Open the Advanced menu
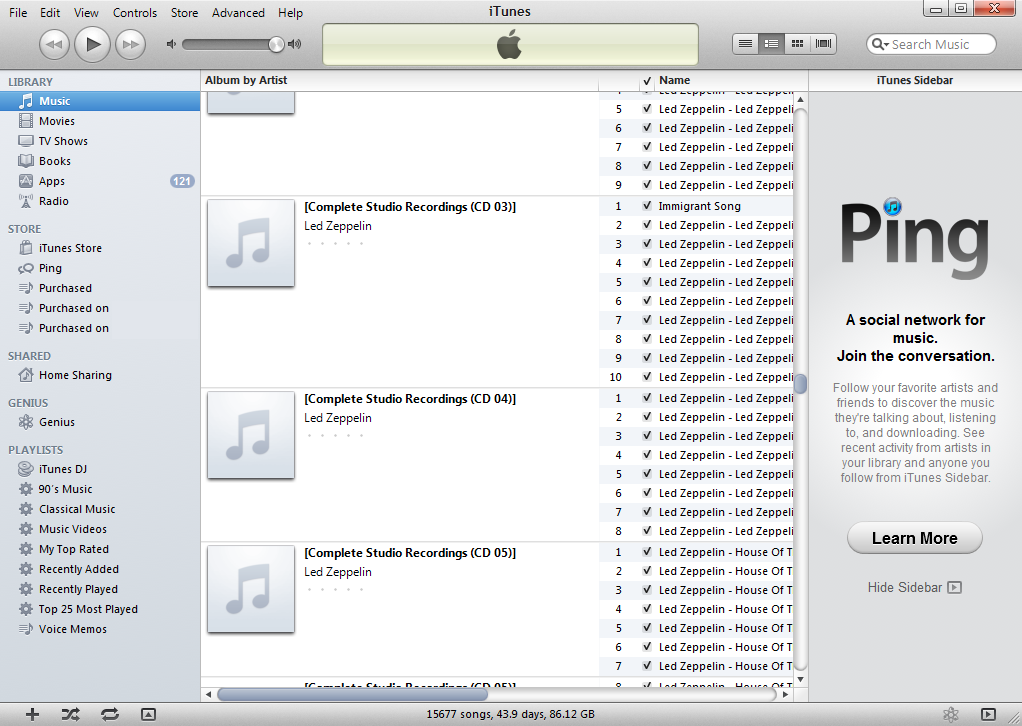The image size is (1022, 726). coord(238,12)
